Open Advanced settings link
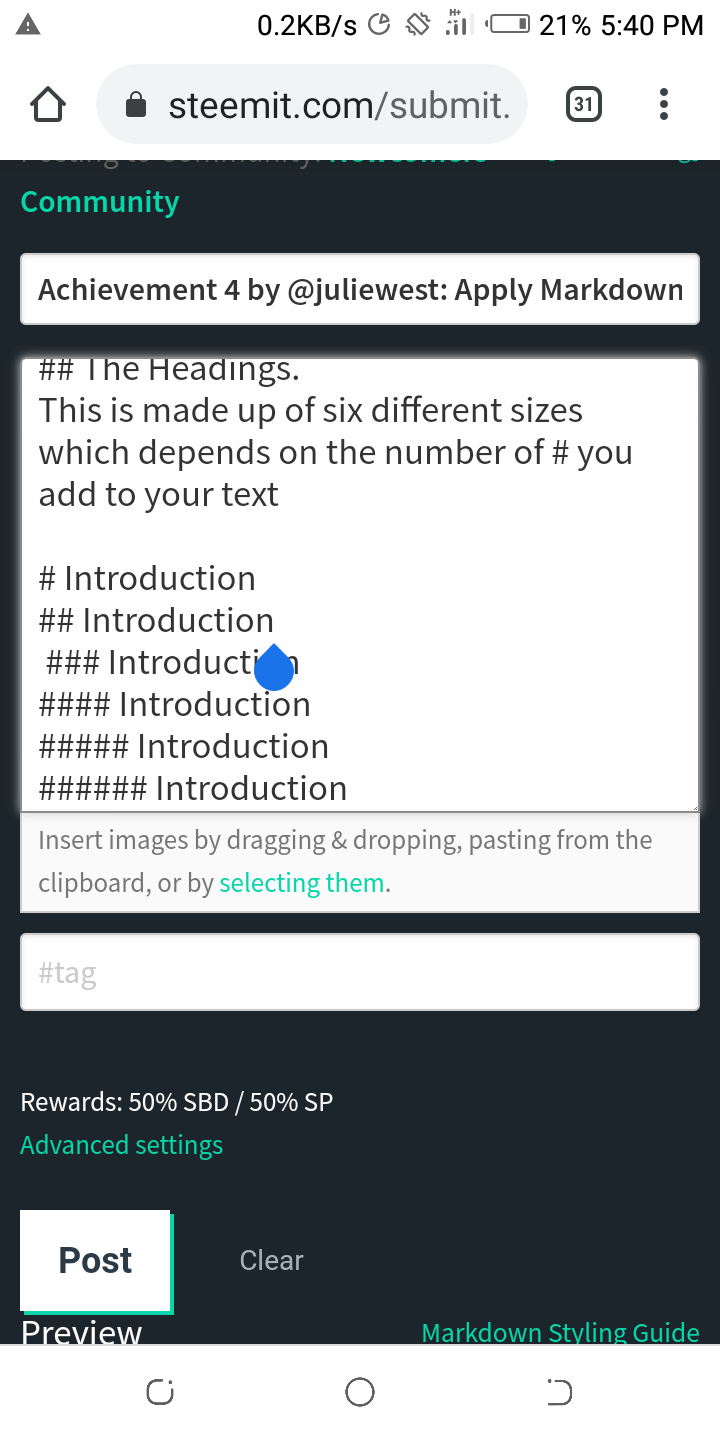The height and width of the screenshot is (1440, 720). point(122,1145)
